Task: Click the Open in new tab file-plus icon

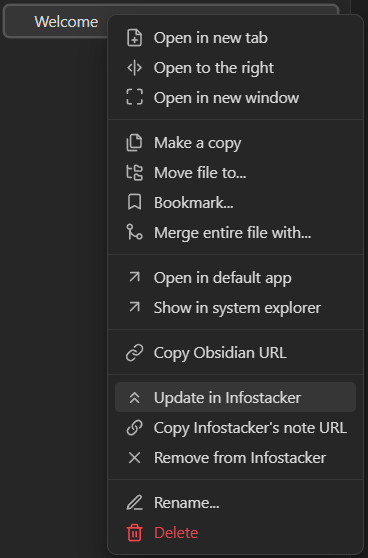Action: [135, 38]
